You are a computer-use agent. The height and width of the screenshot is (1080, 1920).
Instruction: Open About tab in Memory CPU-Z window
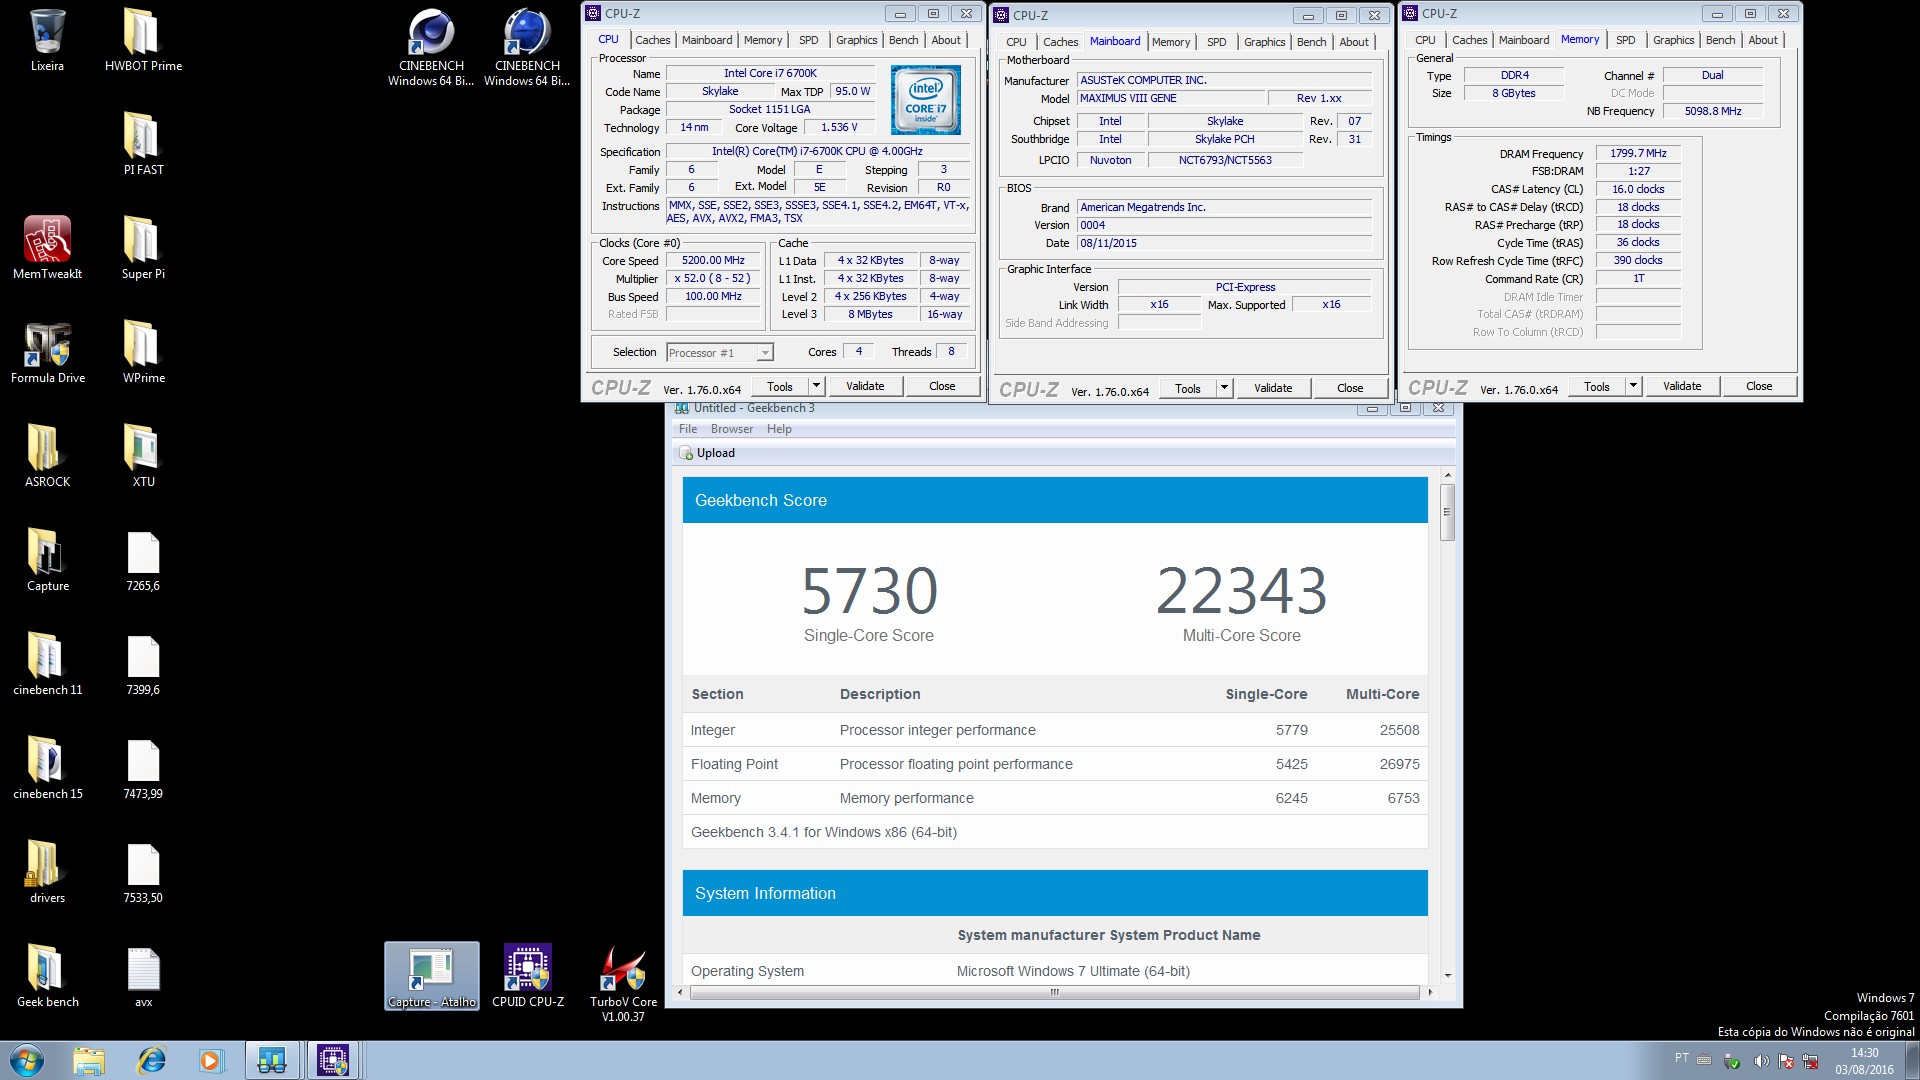click(1763, 40)
